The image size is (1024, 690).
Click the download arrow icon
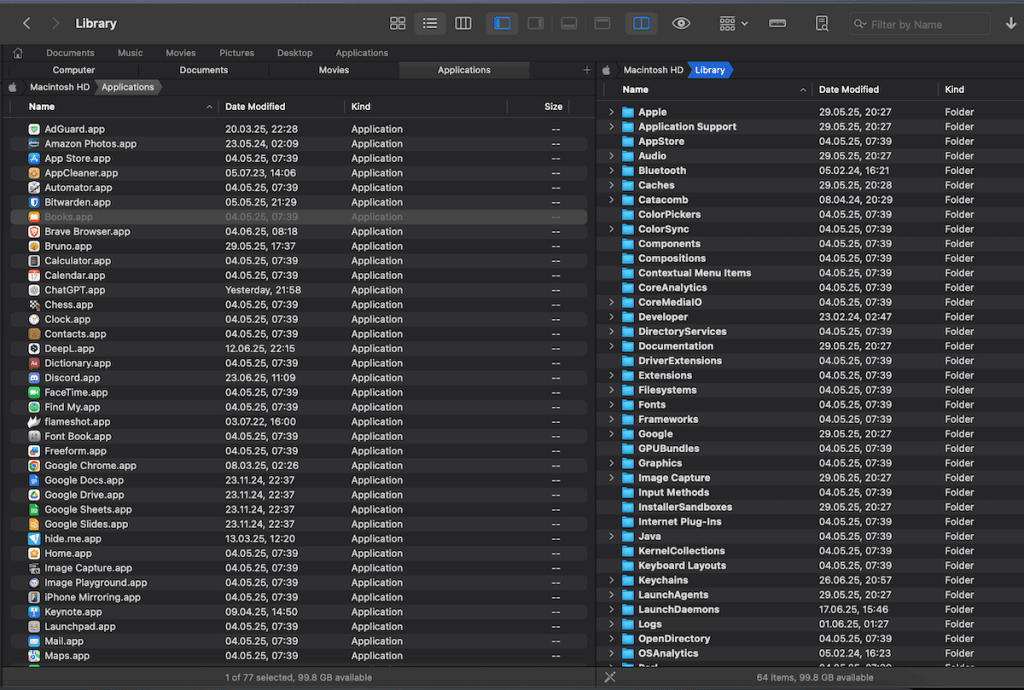[x=1010, y=24]
